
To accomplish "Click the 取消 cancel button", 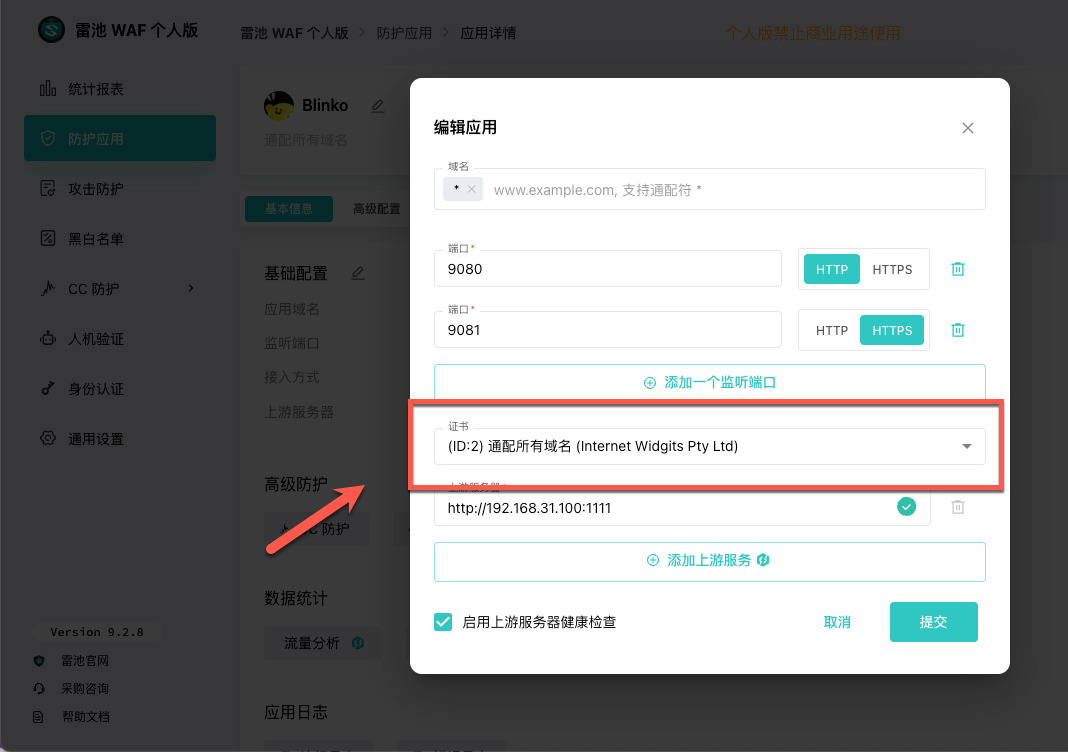I will (837, 622).
